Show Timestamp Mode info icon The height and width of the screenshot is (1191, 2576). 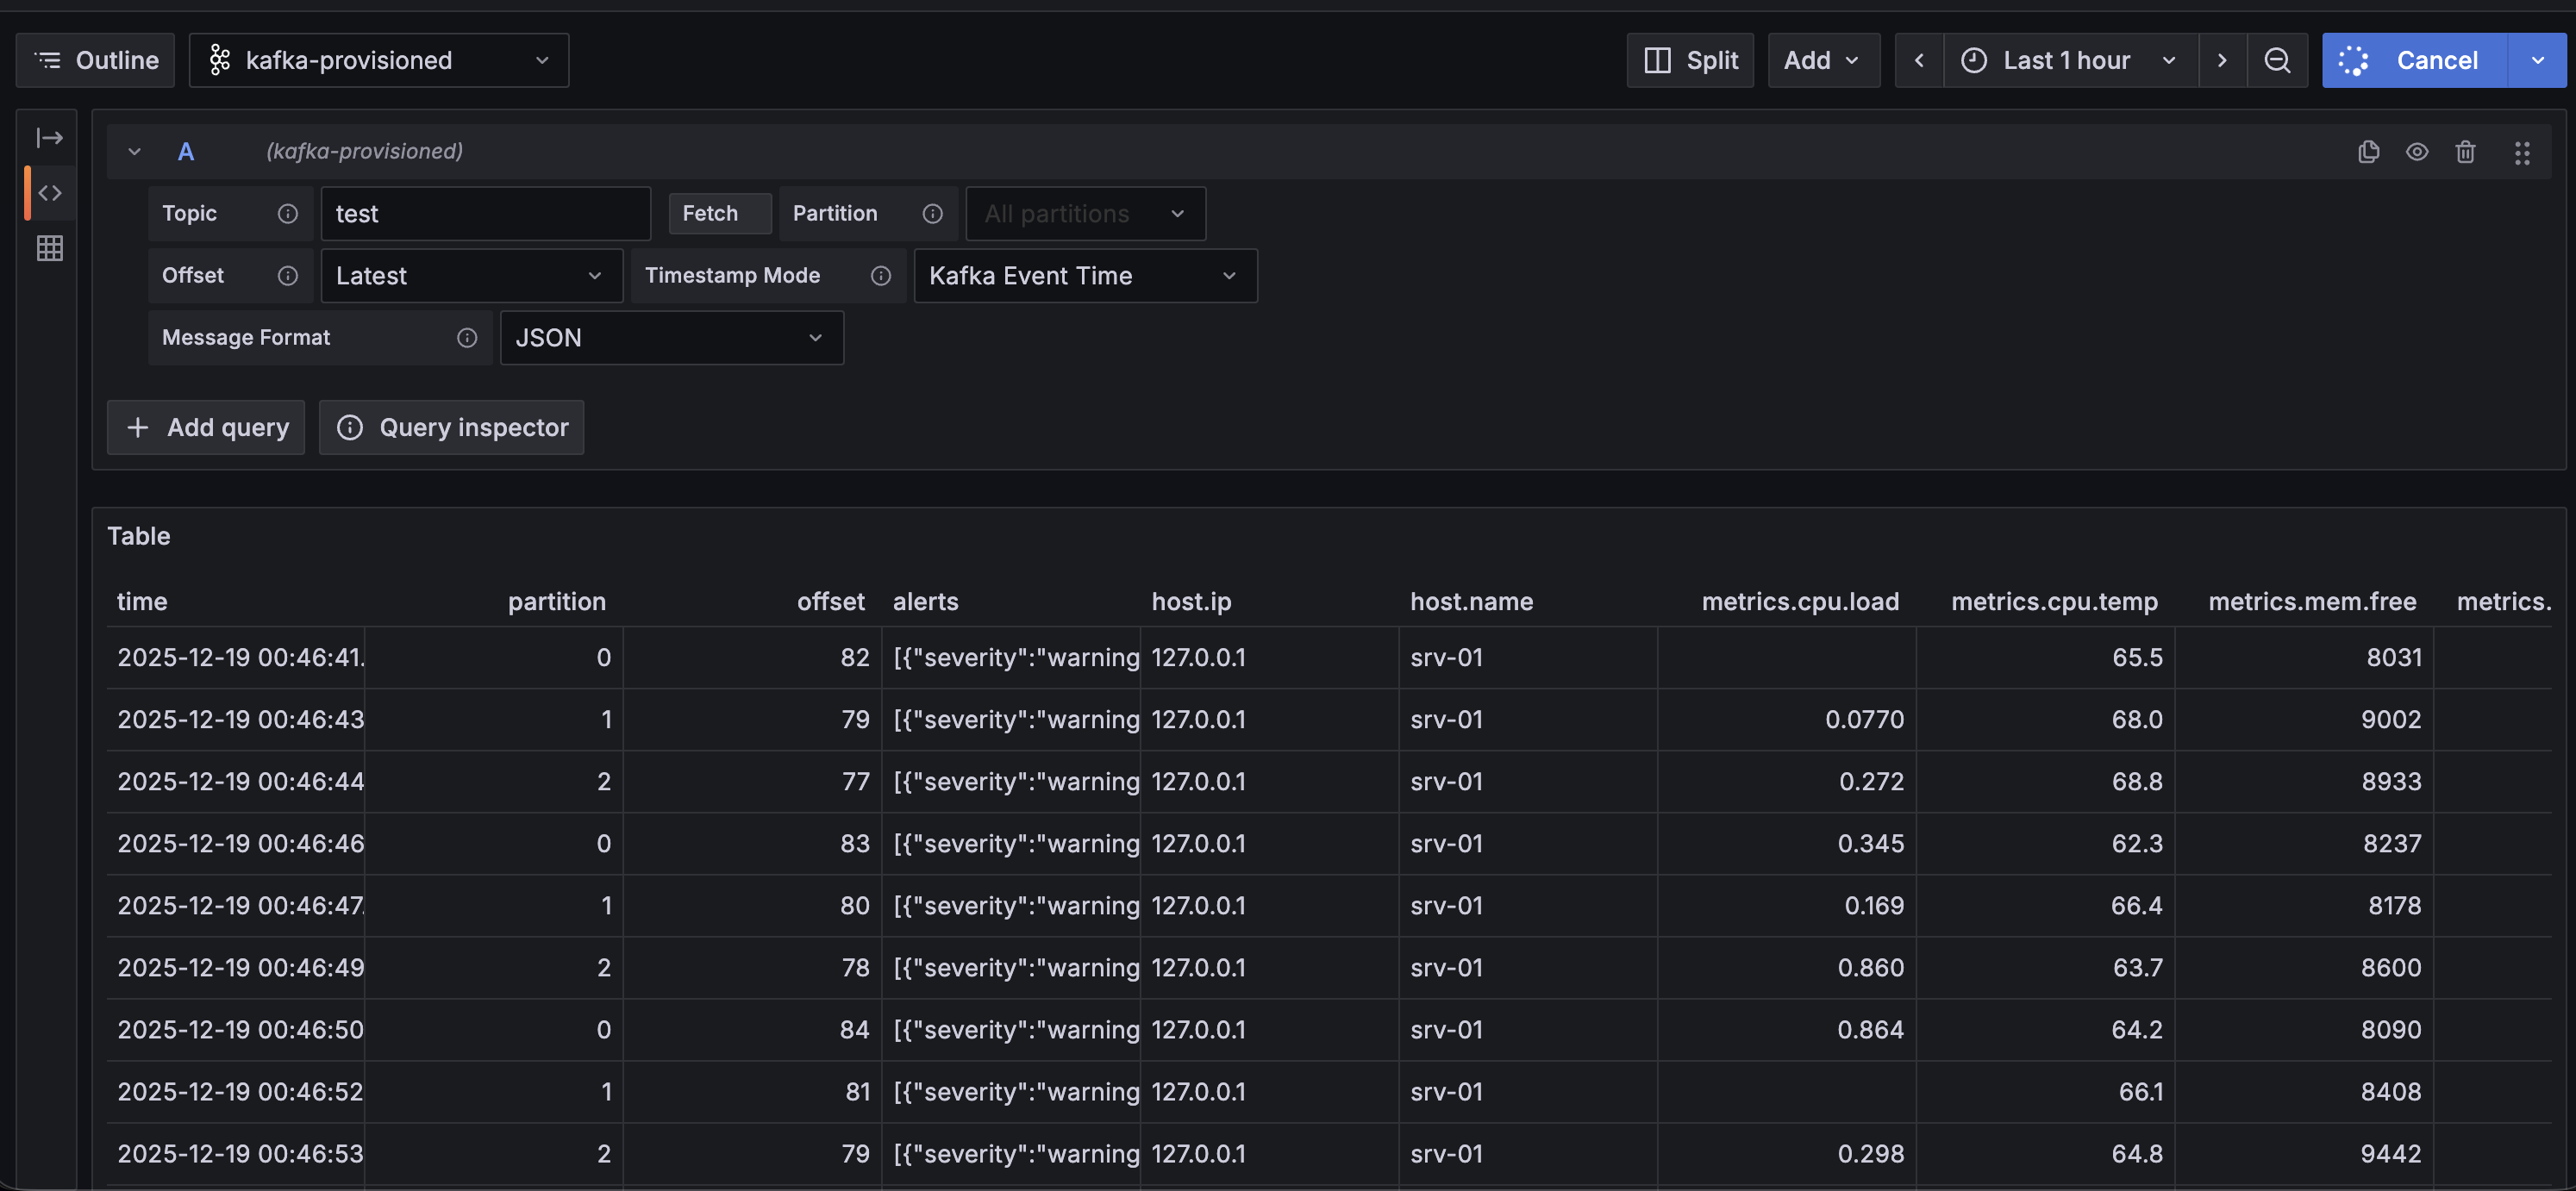881,275
